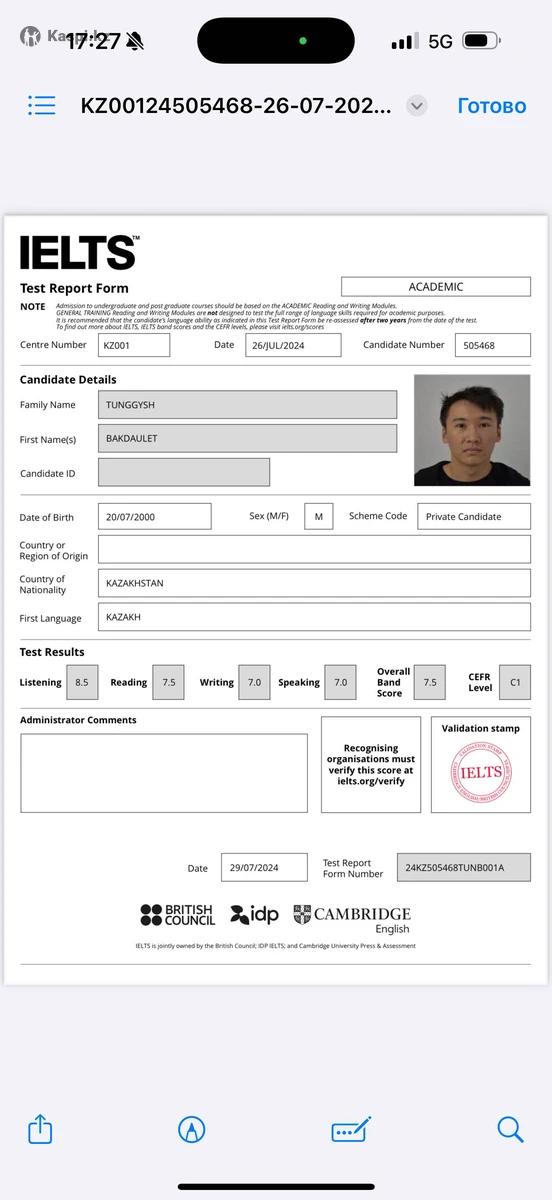
Task: Tap Country of Nationality KAZAKHSTAN field
Action: tap(314, 583)
